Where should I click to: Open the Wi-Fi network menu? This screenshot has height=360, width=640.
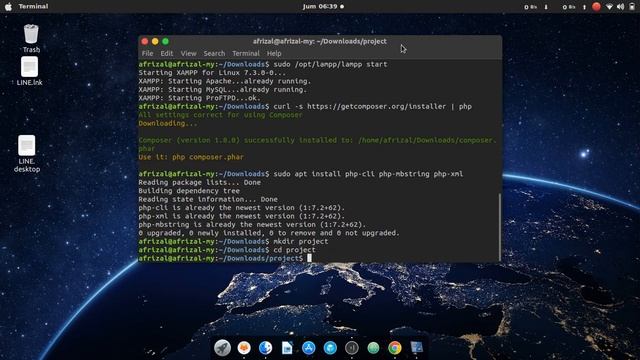(x=609, y=7)
